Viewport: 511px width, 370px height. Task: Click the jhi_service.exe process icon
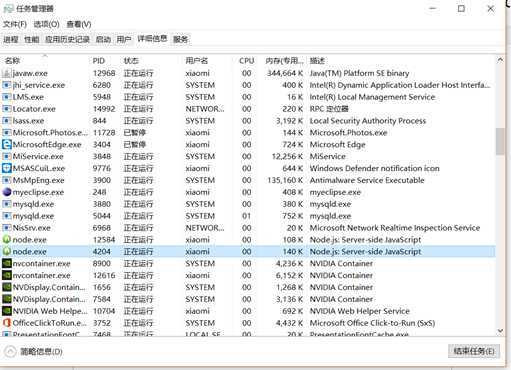[6, 85]
